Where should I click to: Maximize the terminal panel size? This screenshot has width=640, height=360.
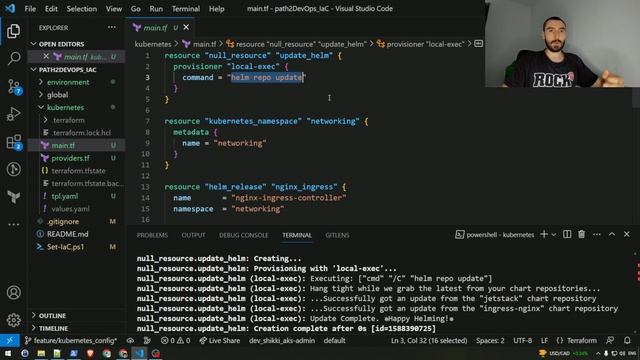coord(612,234)
